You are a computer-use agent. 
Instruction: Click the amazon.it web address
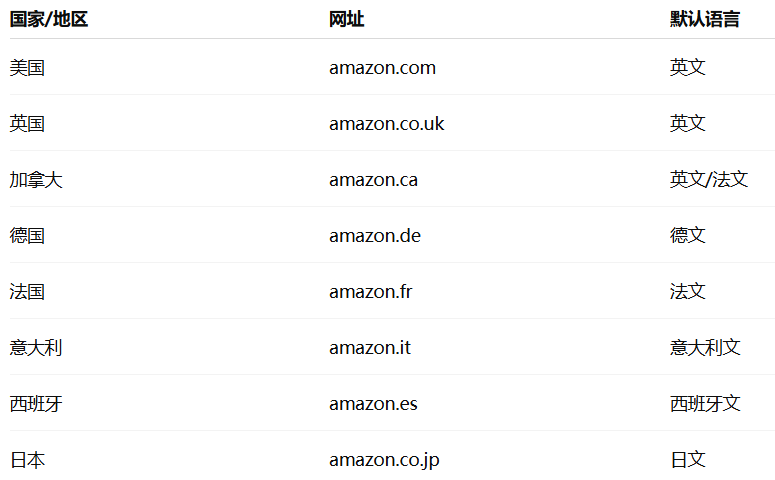[x=370, y=348]
